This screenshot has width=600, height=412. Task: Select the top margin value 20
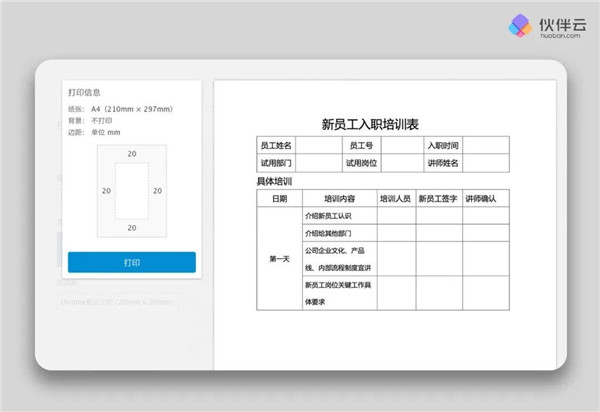(x=132, y=153)
